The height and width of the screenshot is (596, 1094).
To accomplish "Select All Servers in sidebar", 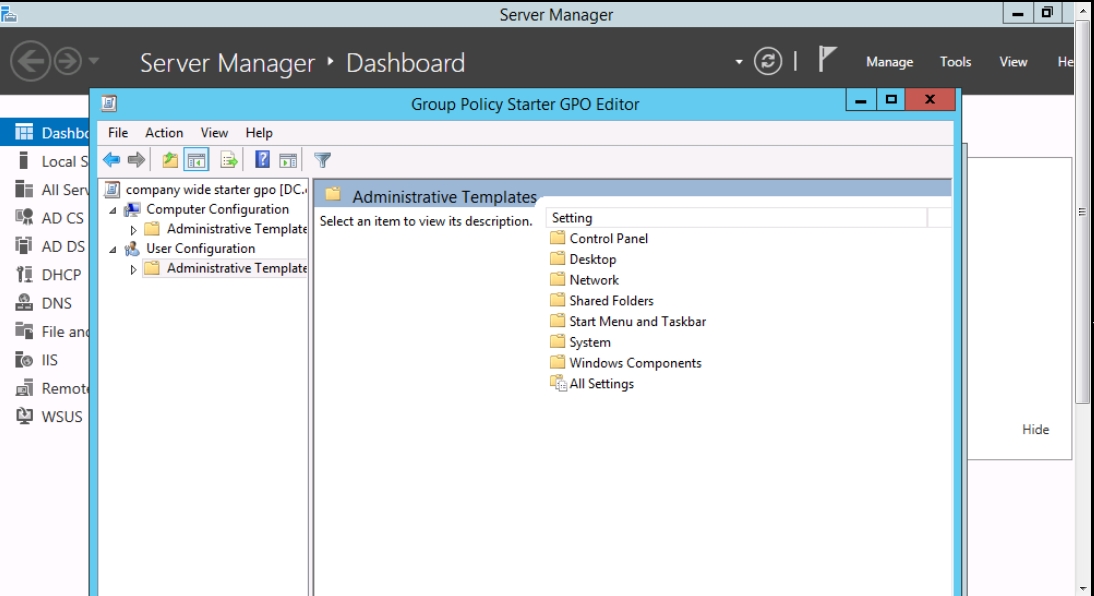I will tap(45, 190).
